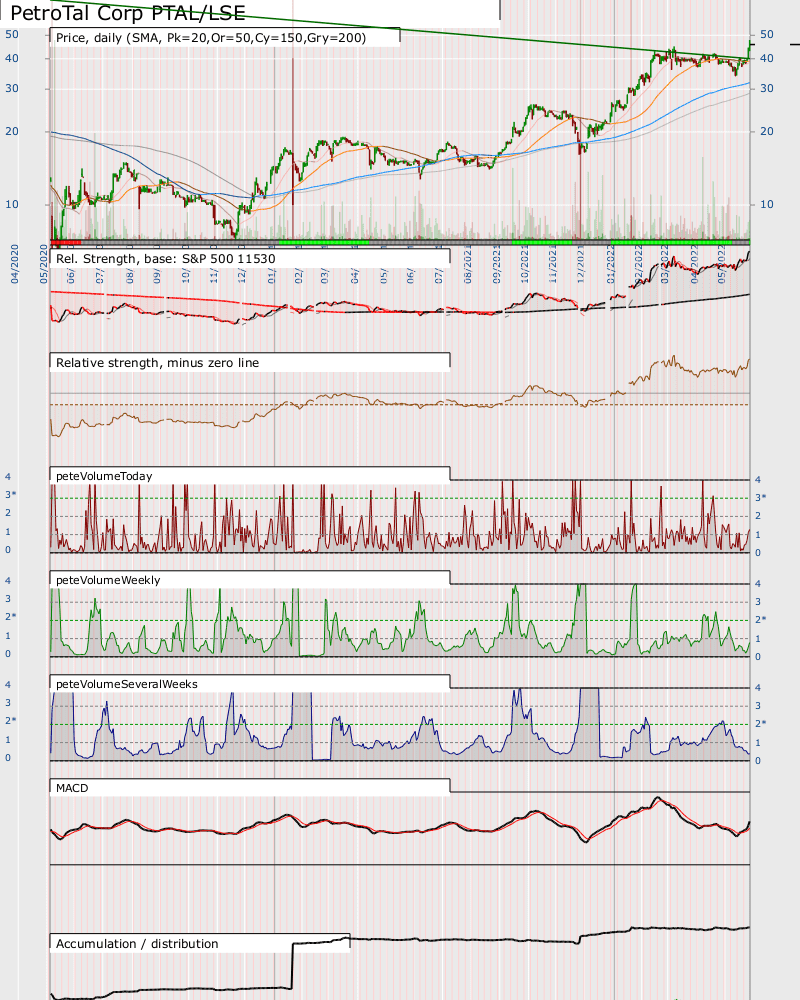
Task: Click the 4 value on peteVolumeWeekly right axis
Action: pos(758,584)
